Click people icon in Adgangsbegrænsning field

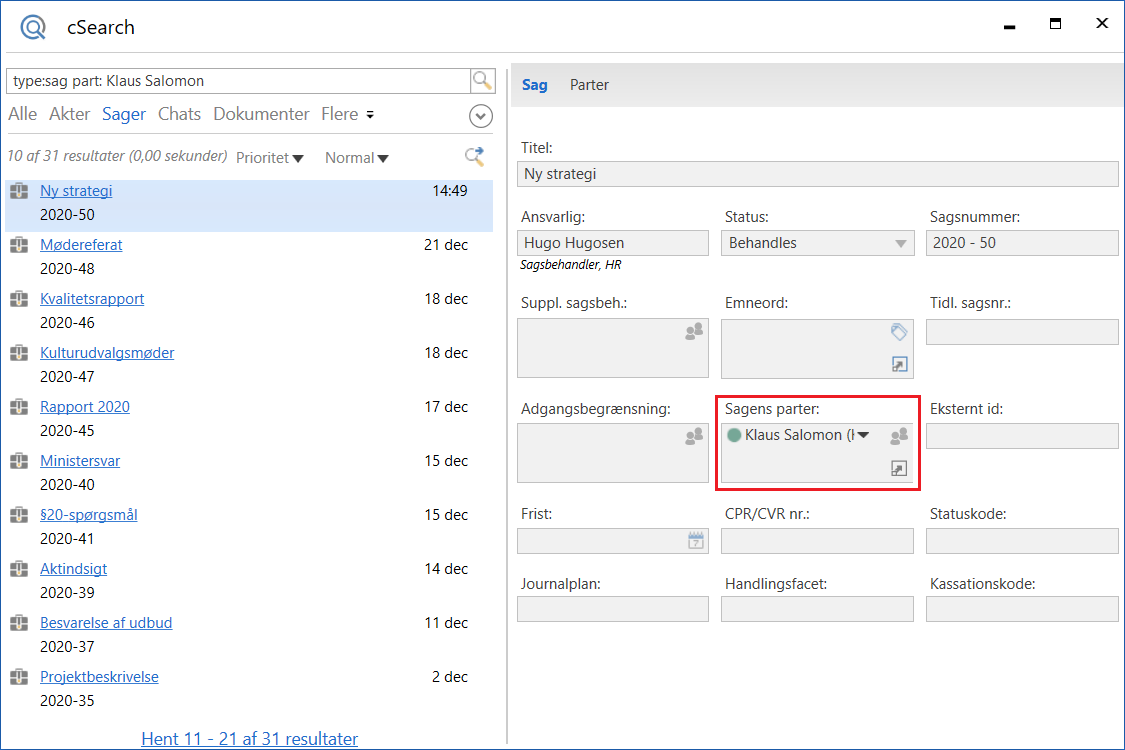(x=693, y=436)
